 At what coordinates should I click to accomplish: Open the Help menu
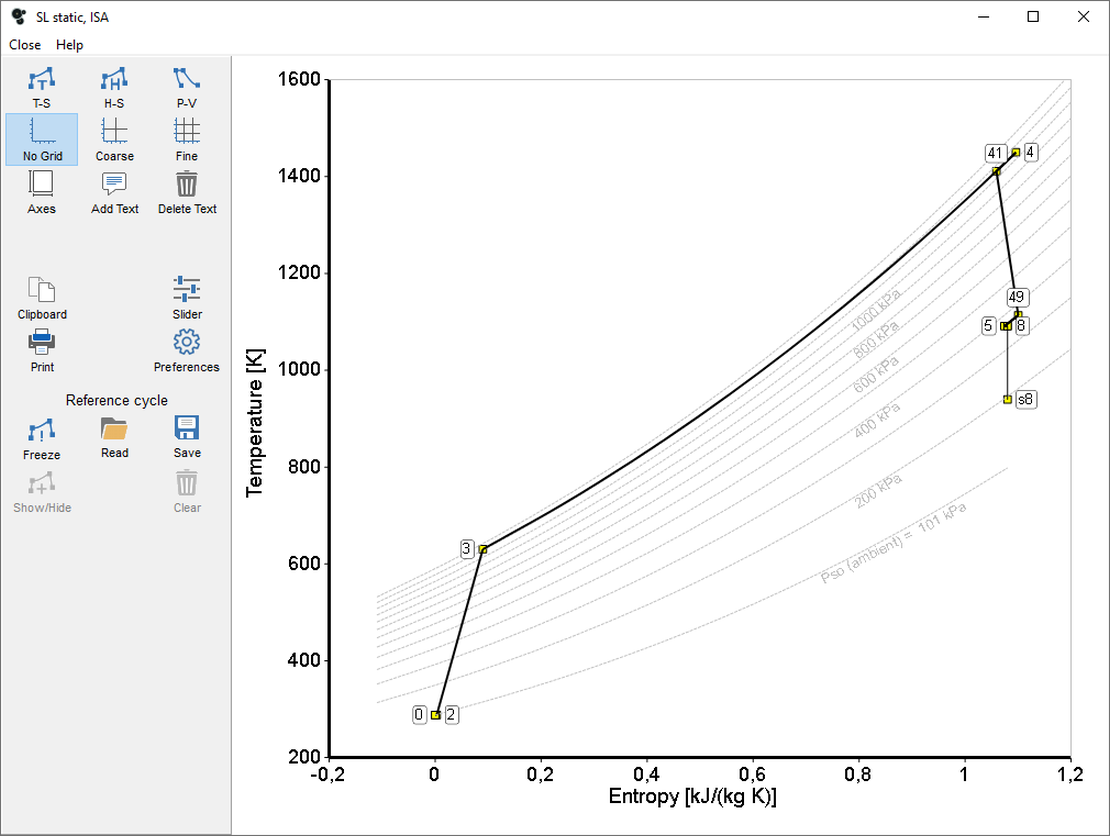(x=70, y=45)
